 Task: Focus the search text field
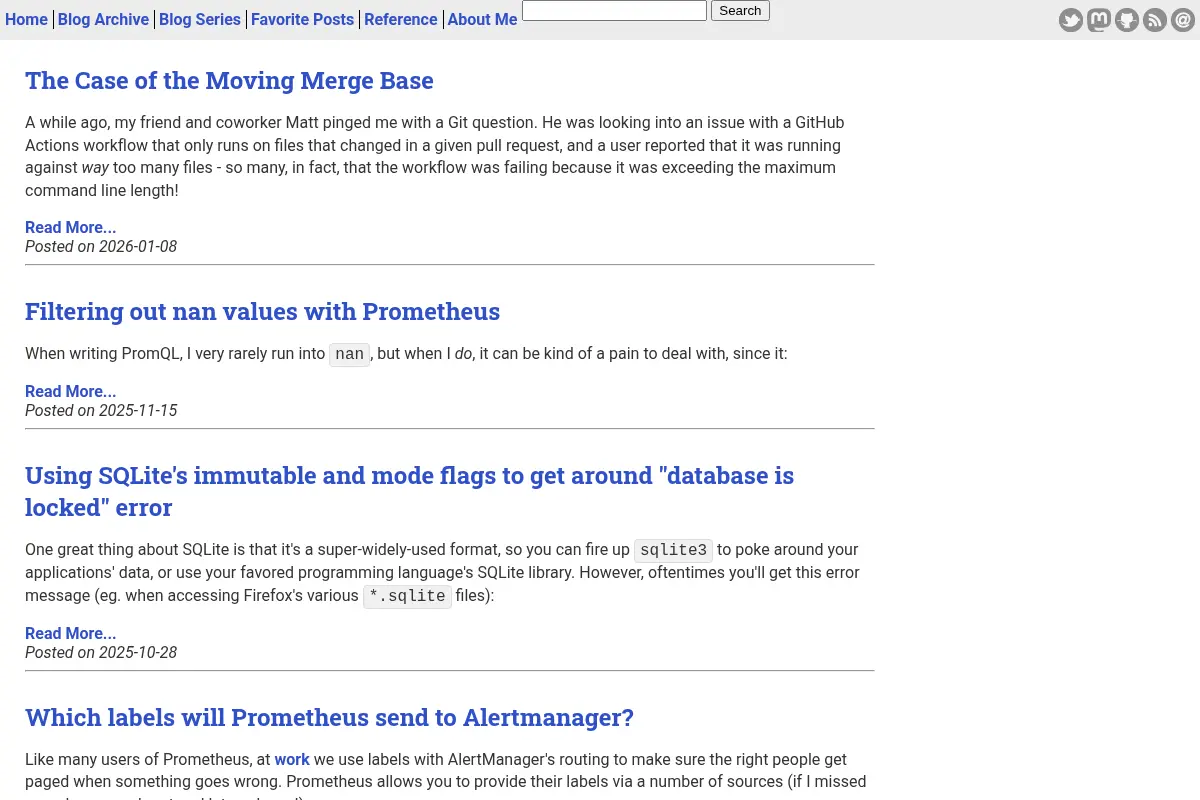[614, 10]
